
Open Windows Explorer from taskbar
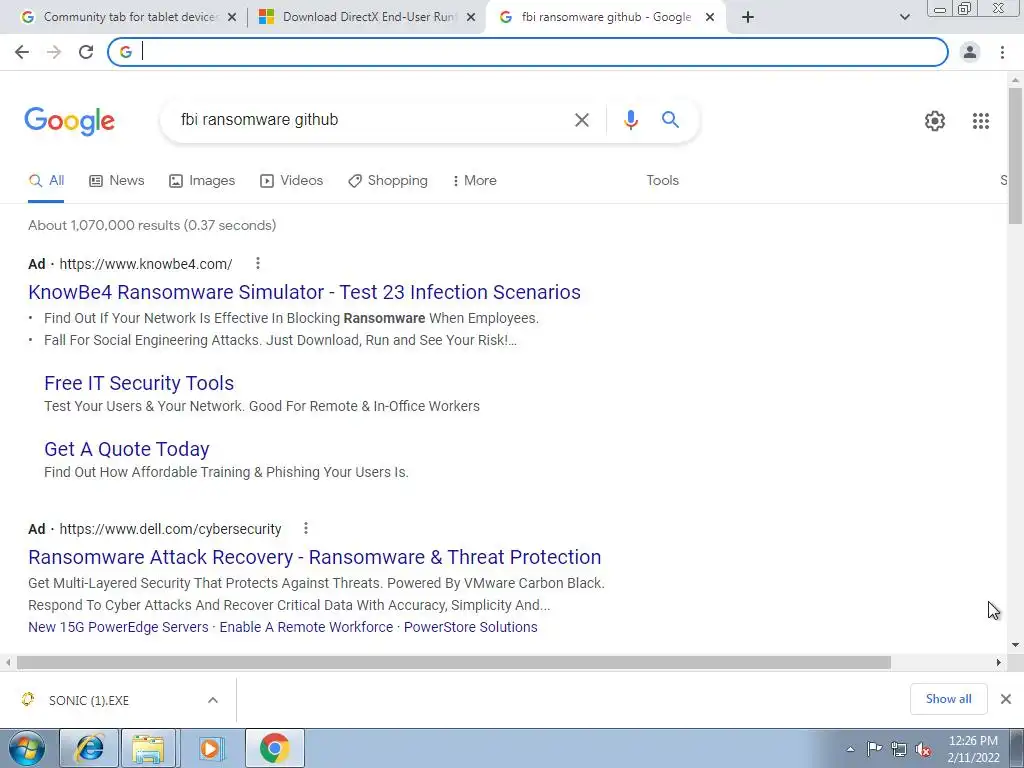148,748
